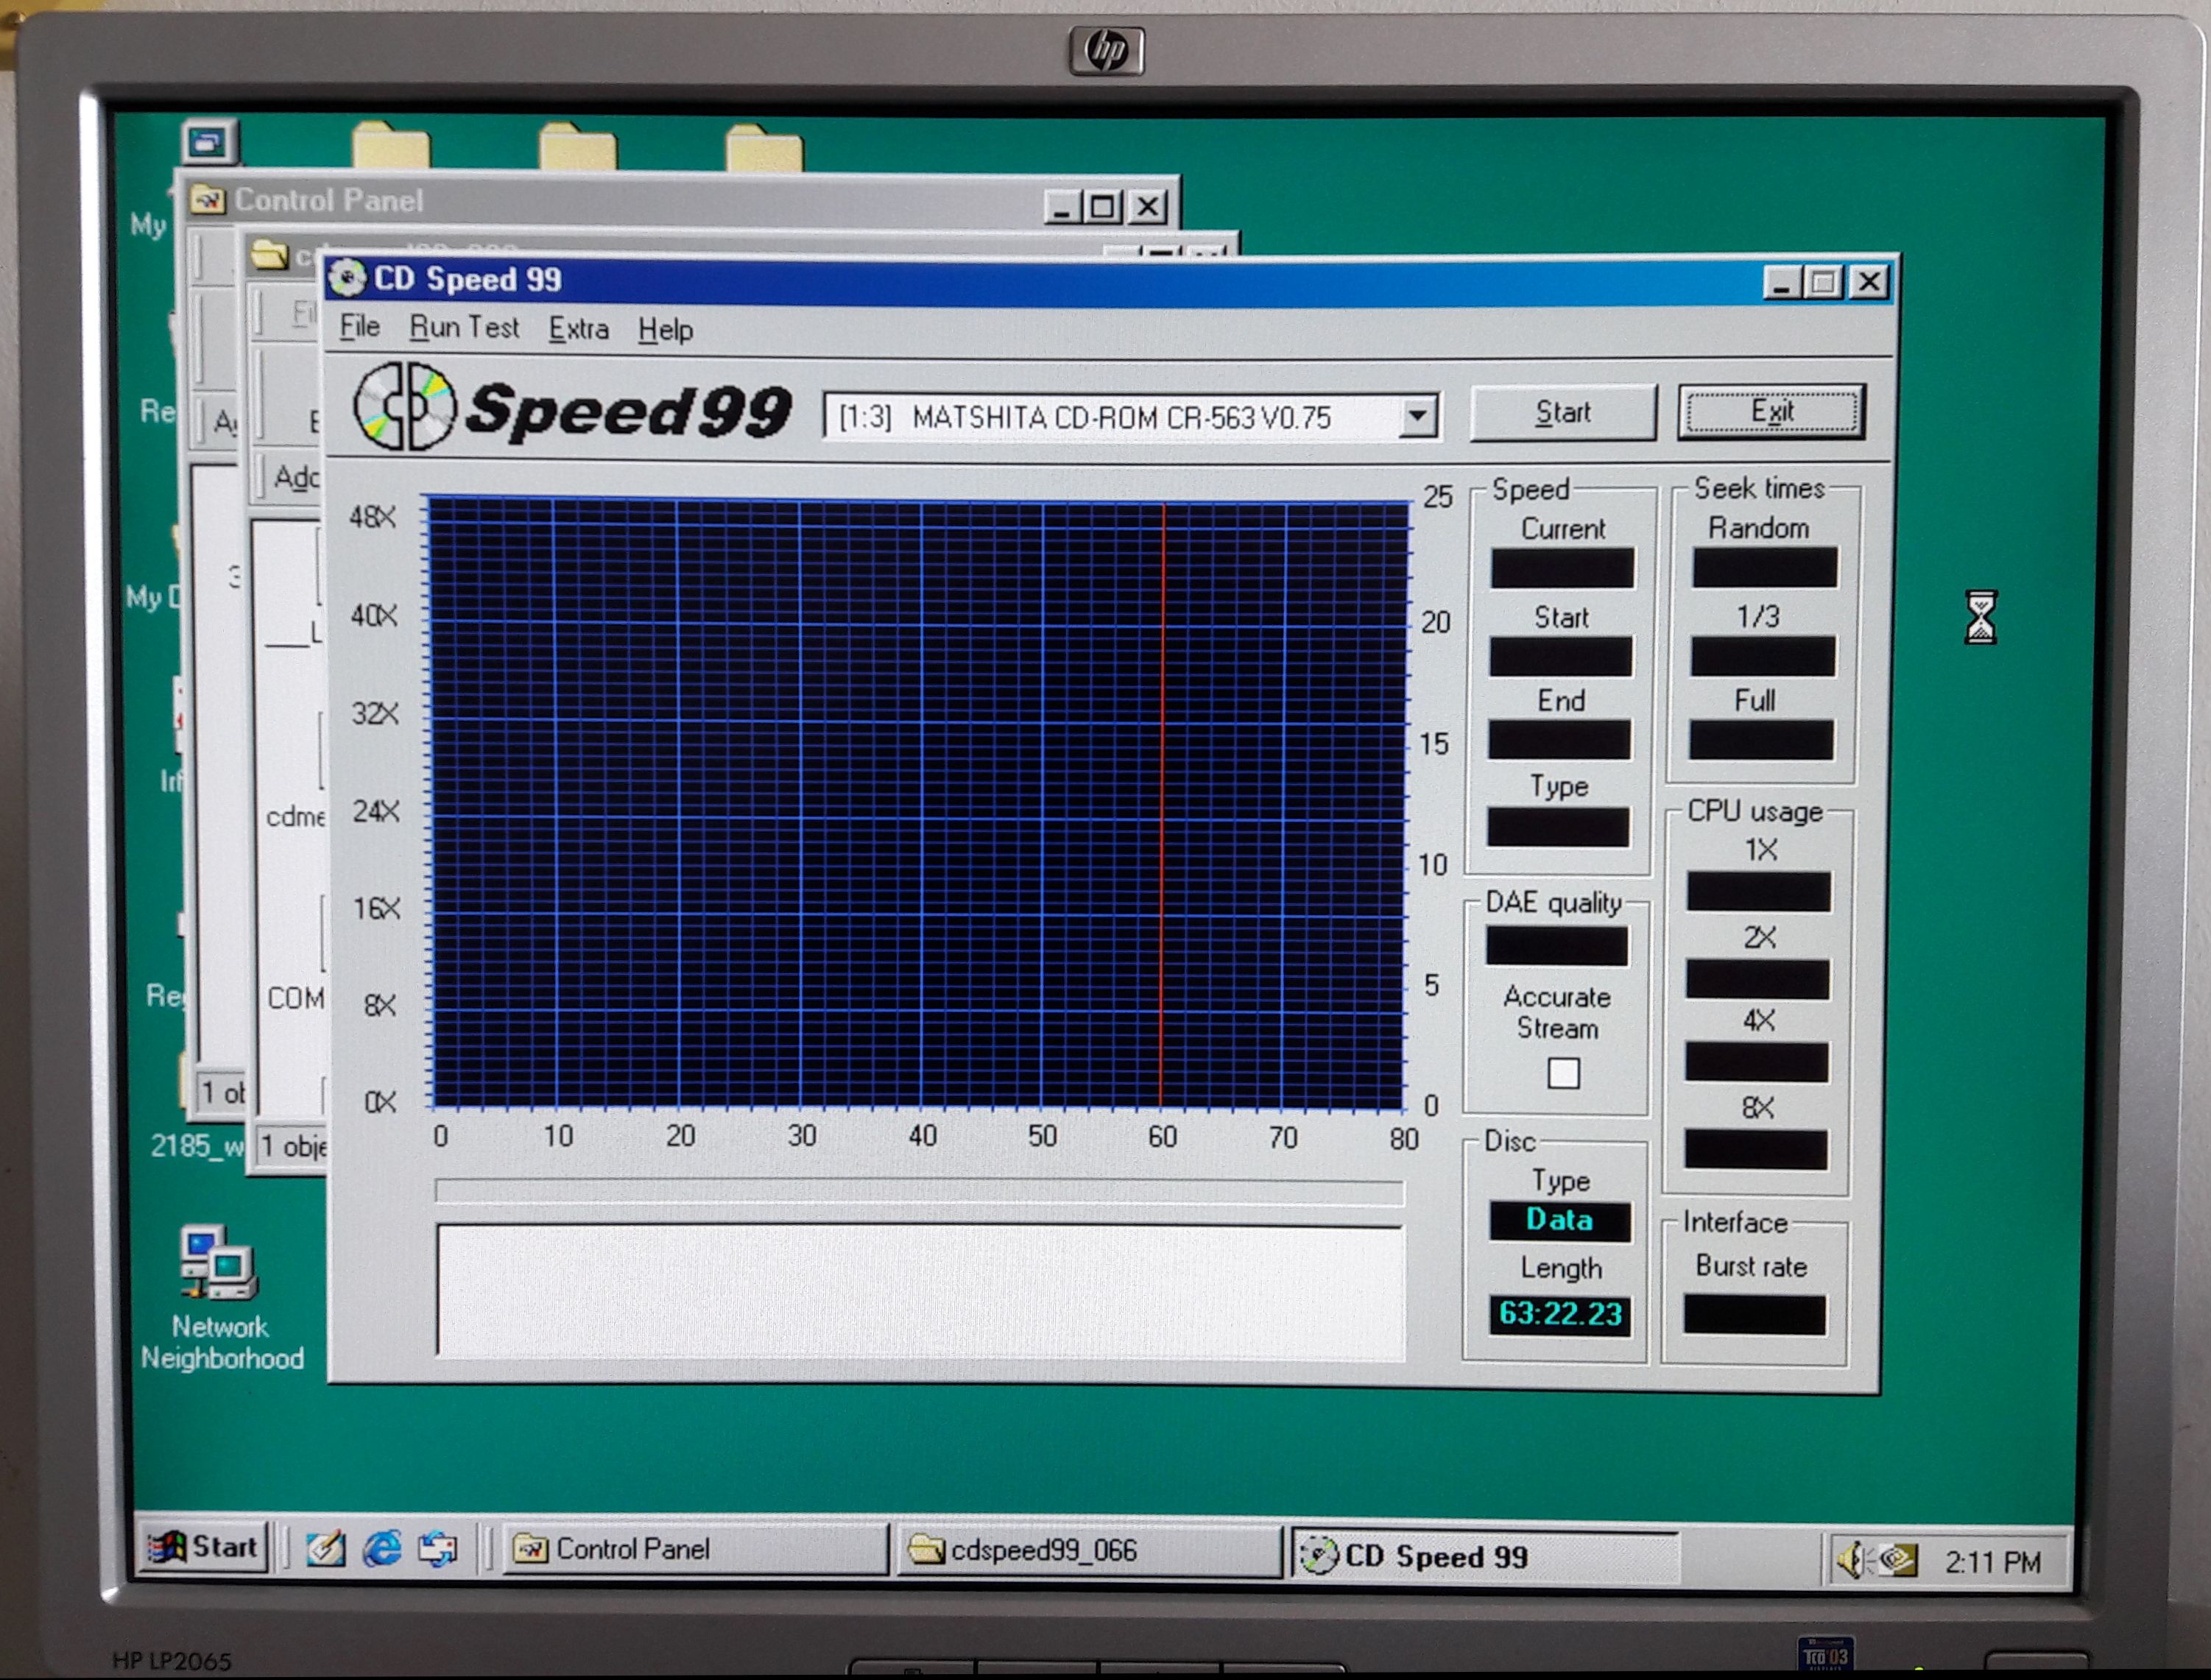Expand the MATSHITA CD-ROM drive dropdown arrow
2211x1680 pixels.
1417,416
